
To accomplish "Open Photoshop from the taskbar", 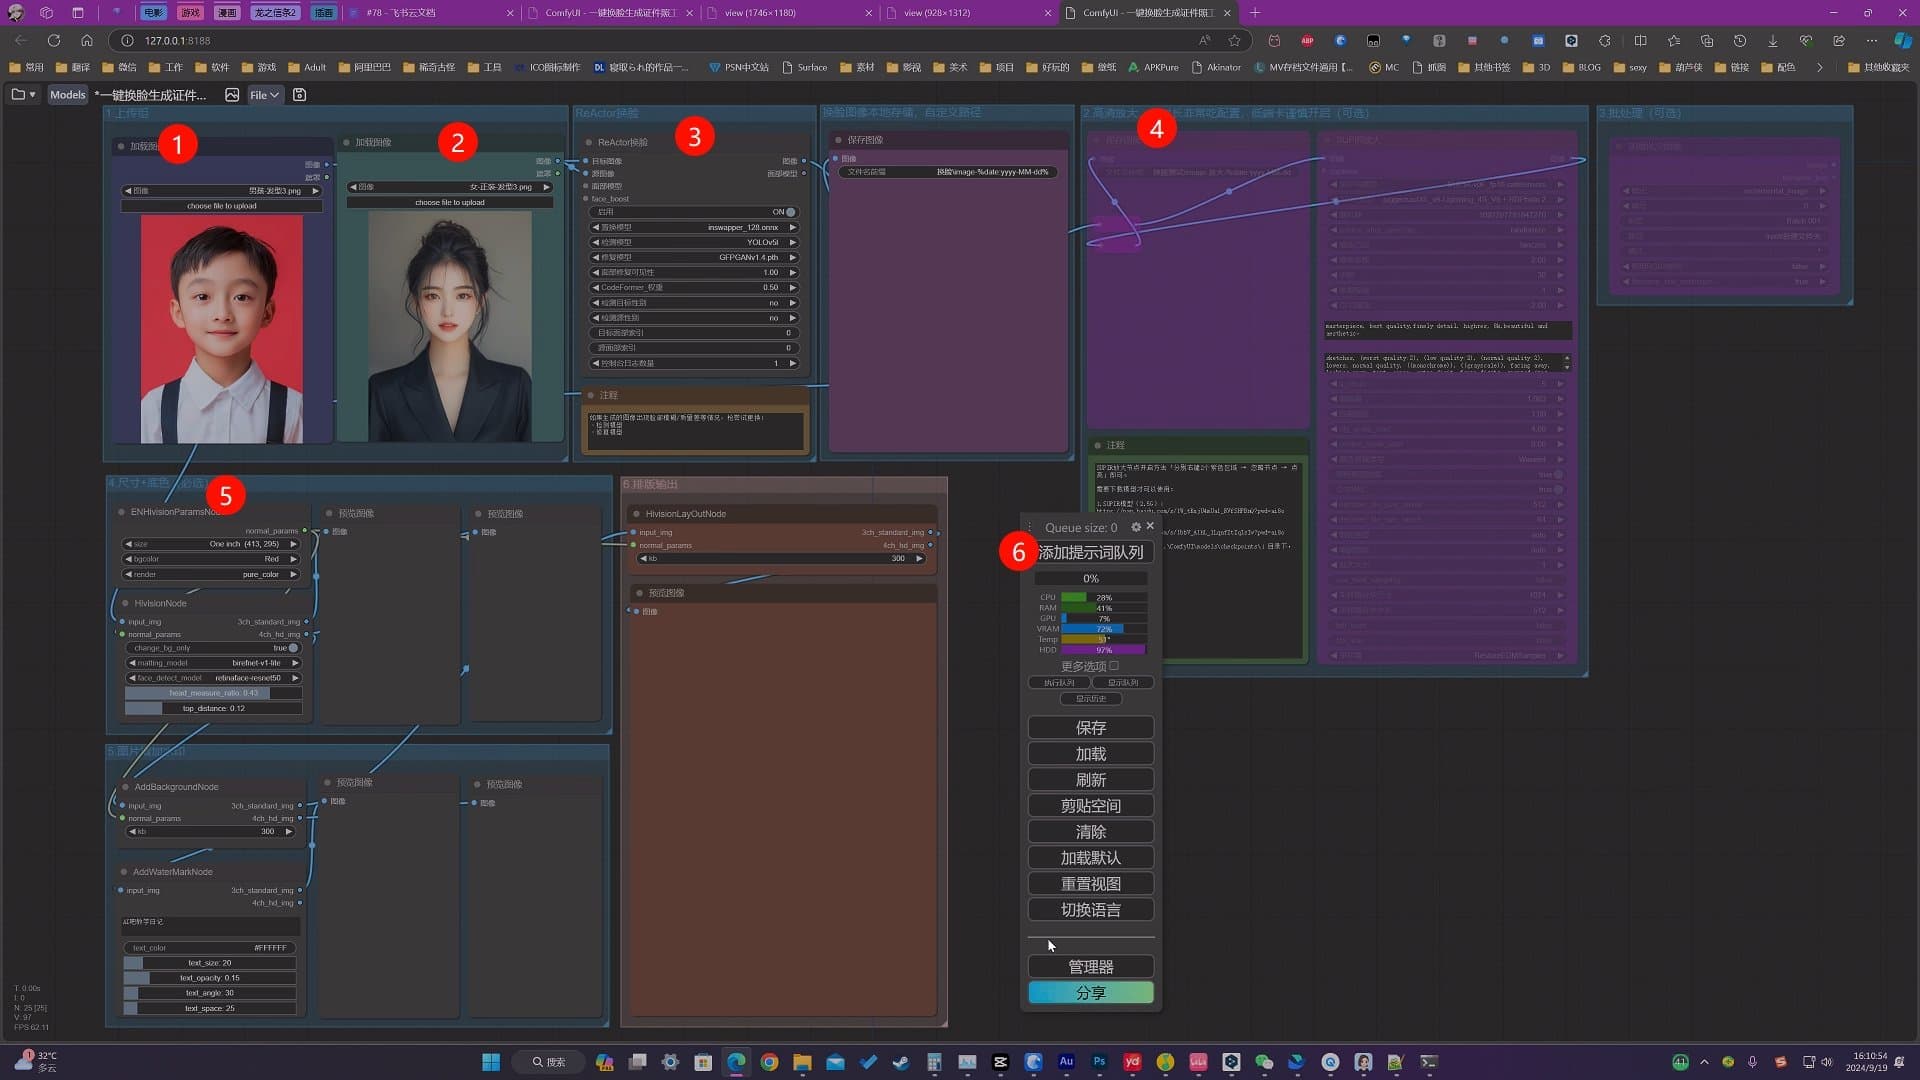I will click(x=1099, y=1062).
